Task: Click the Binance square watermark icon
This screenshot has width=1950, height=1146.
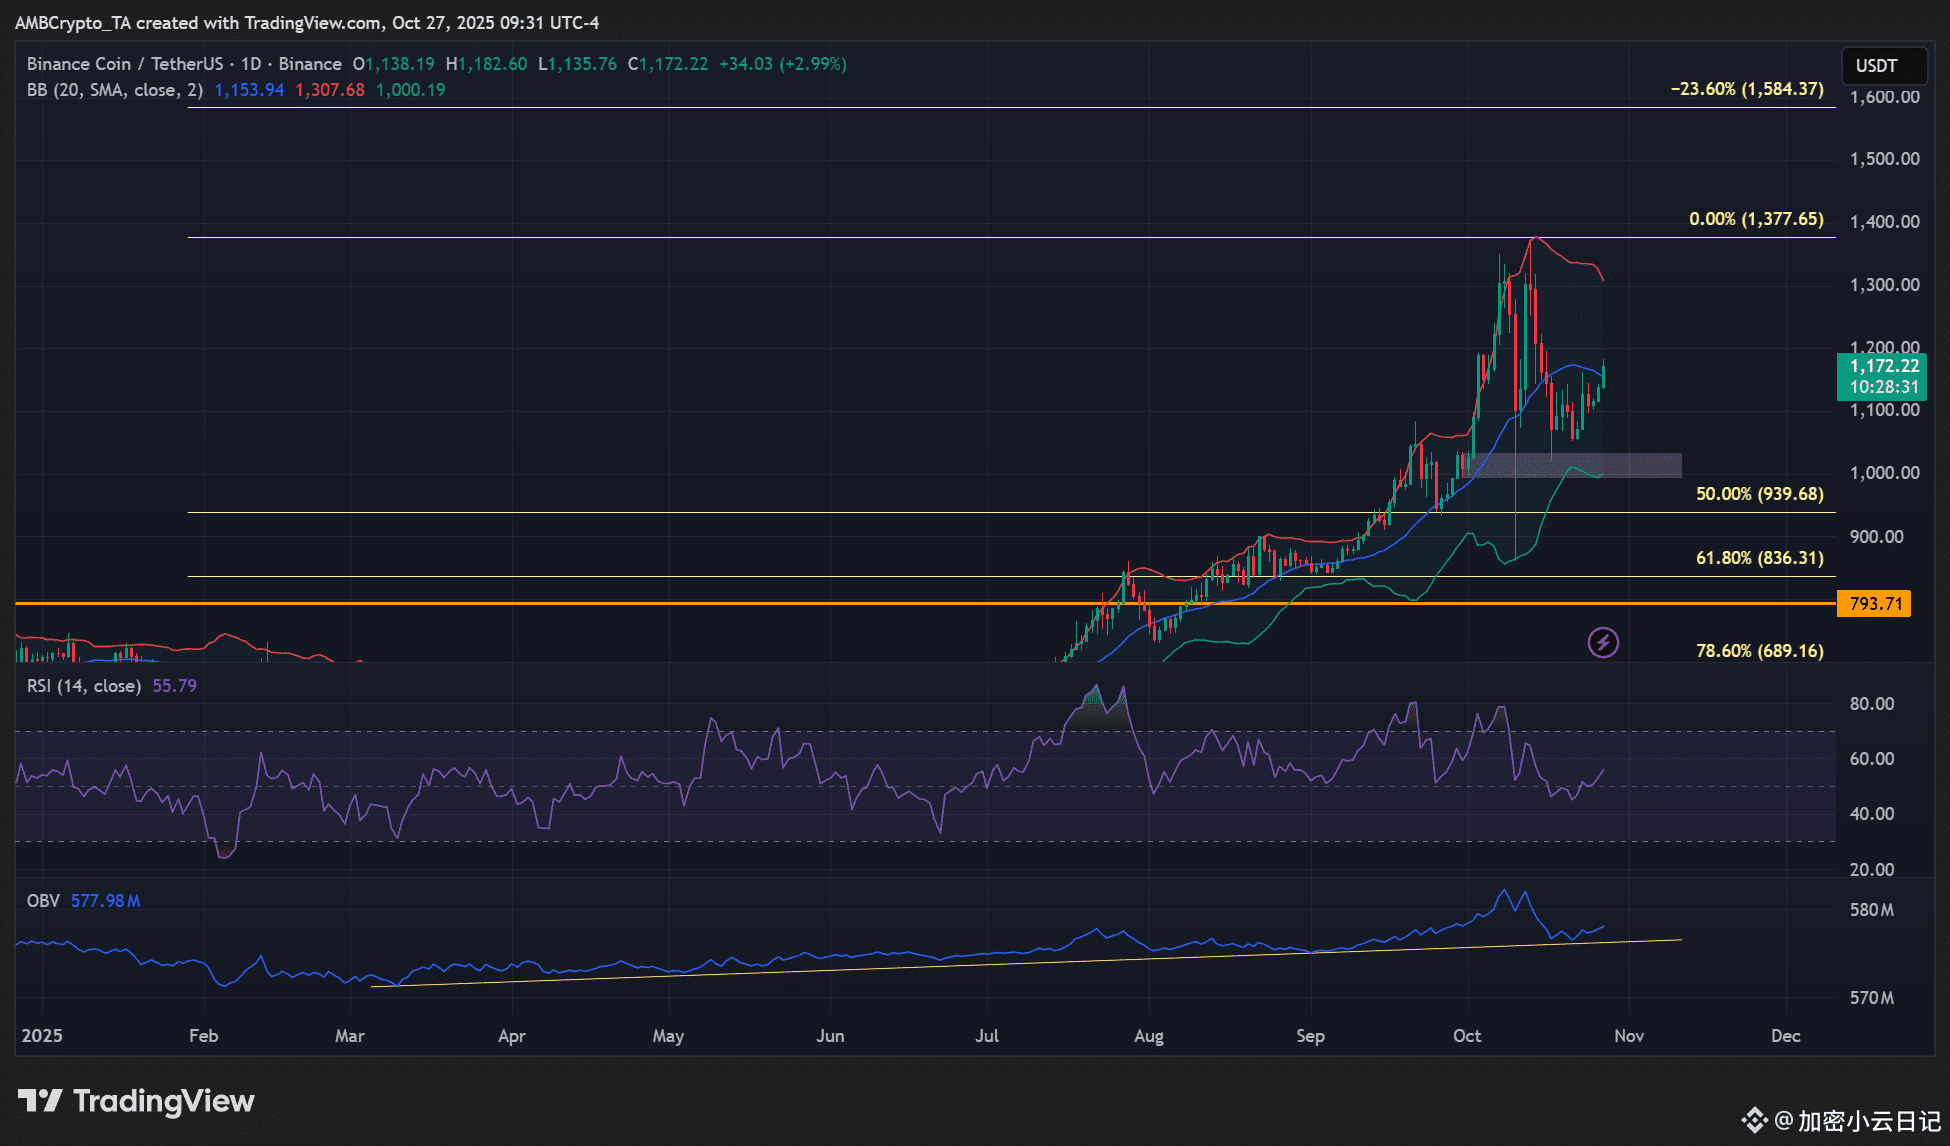Action: (x=1754, y=1120)
